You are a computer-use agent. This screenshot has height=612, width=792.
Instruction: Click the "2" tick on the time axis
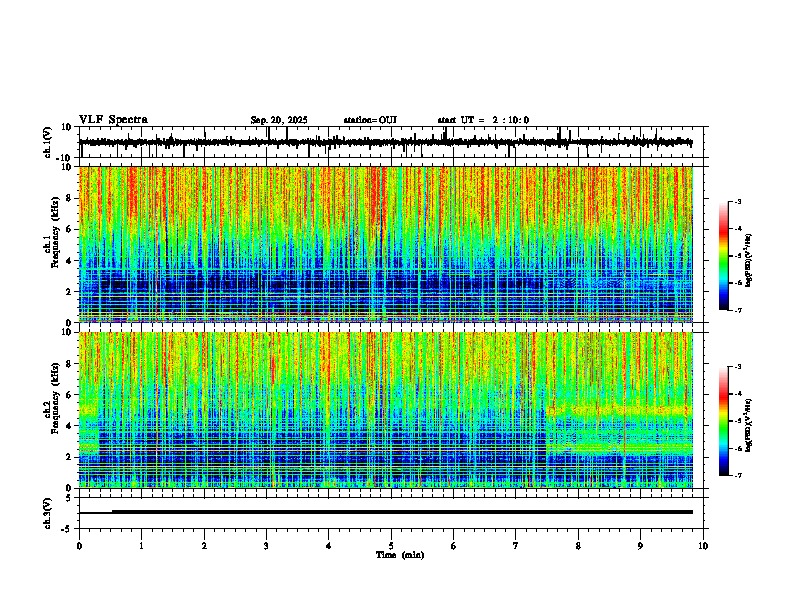204,546
